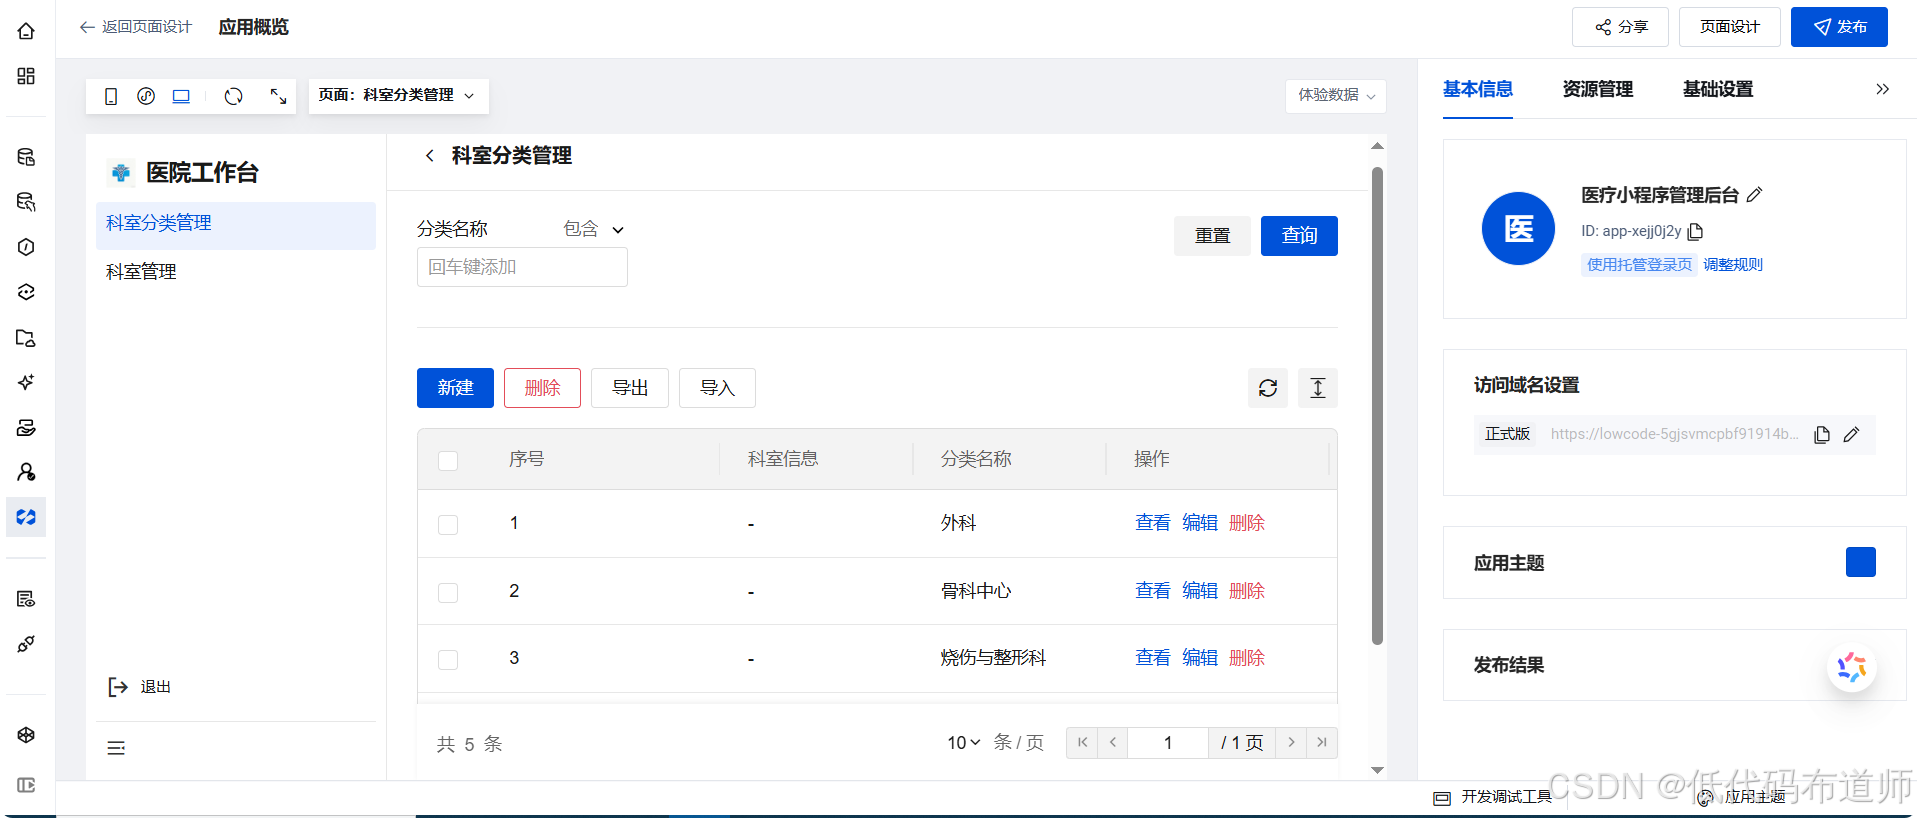Screen dimensions: 1917x818
Task: Copy the domain URL icon
Action: pyautogui.click(x=1822, y=435)
